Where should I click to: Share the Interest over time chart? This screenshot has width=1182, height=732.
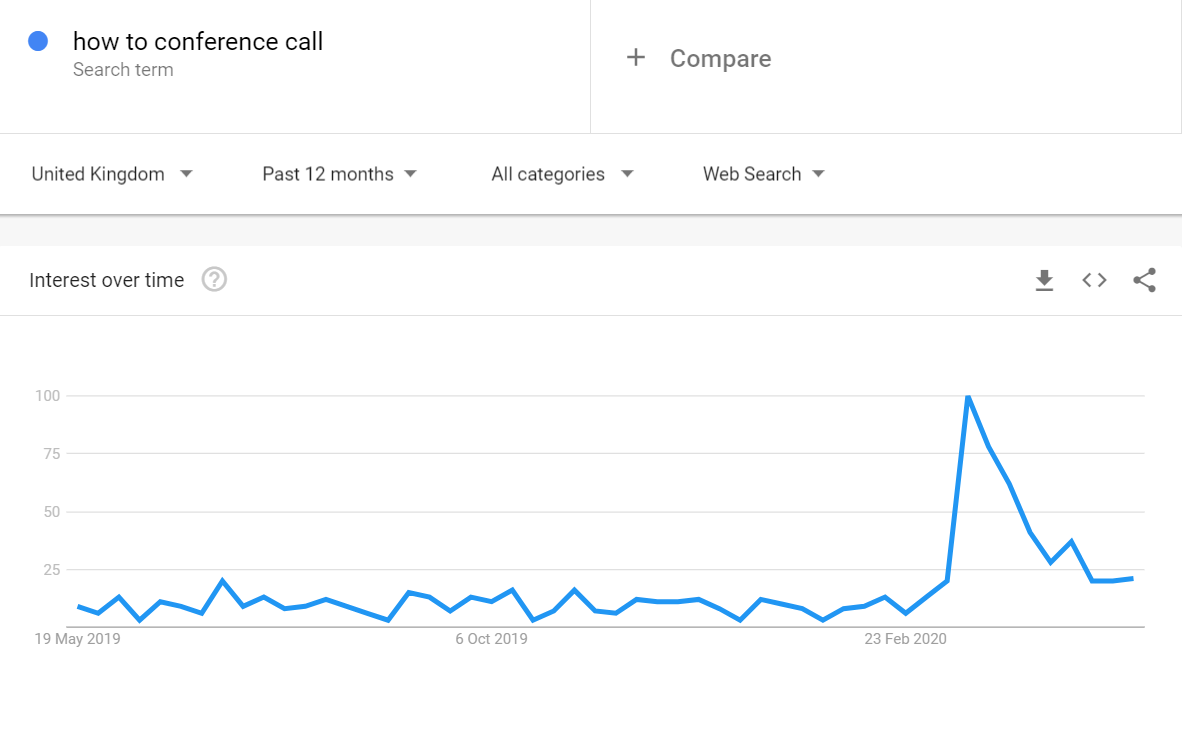[1144, 280]
